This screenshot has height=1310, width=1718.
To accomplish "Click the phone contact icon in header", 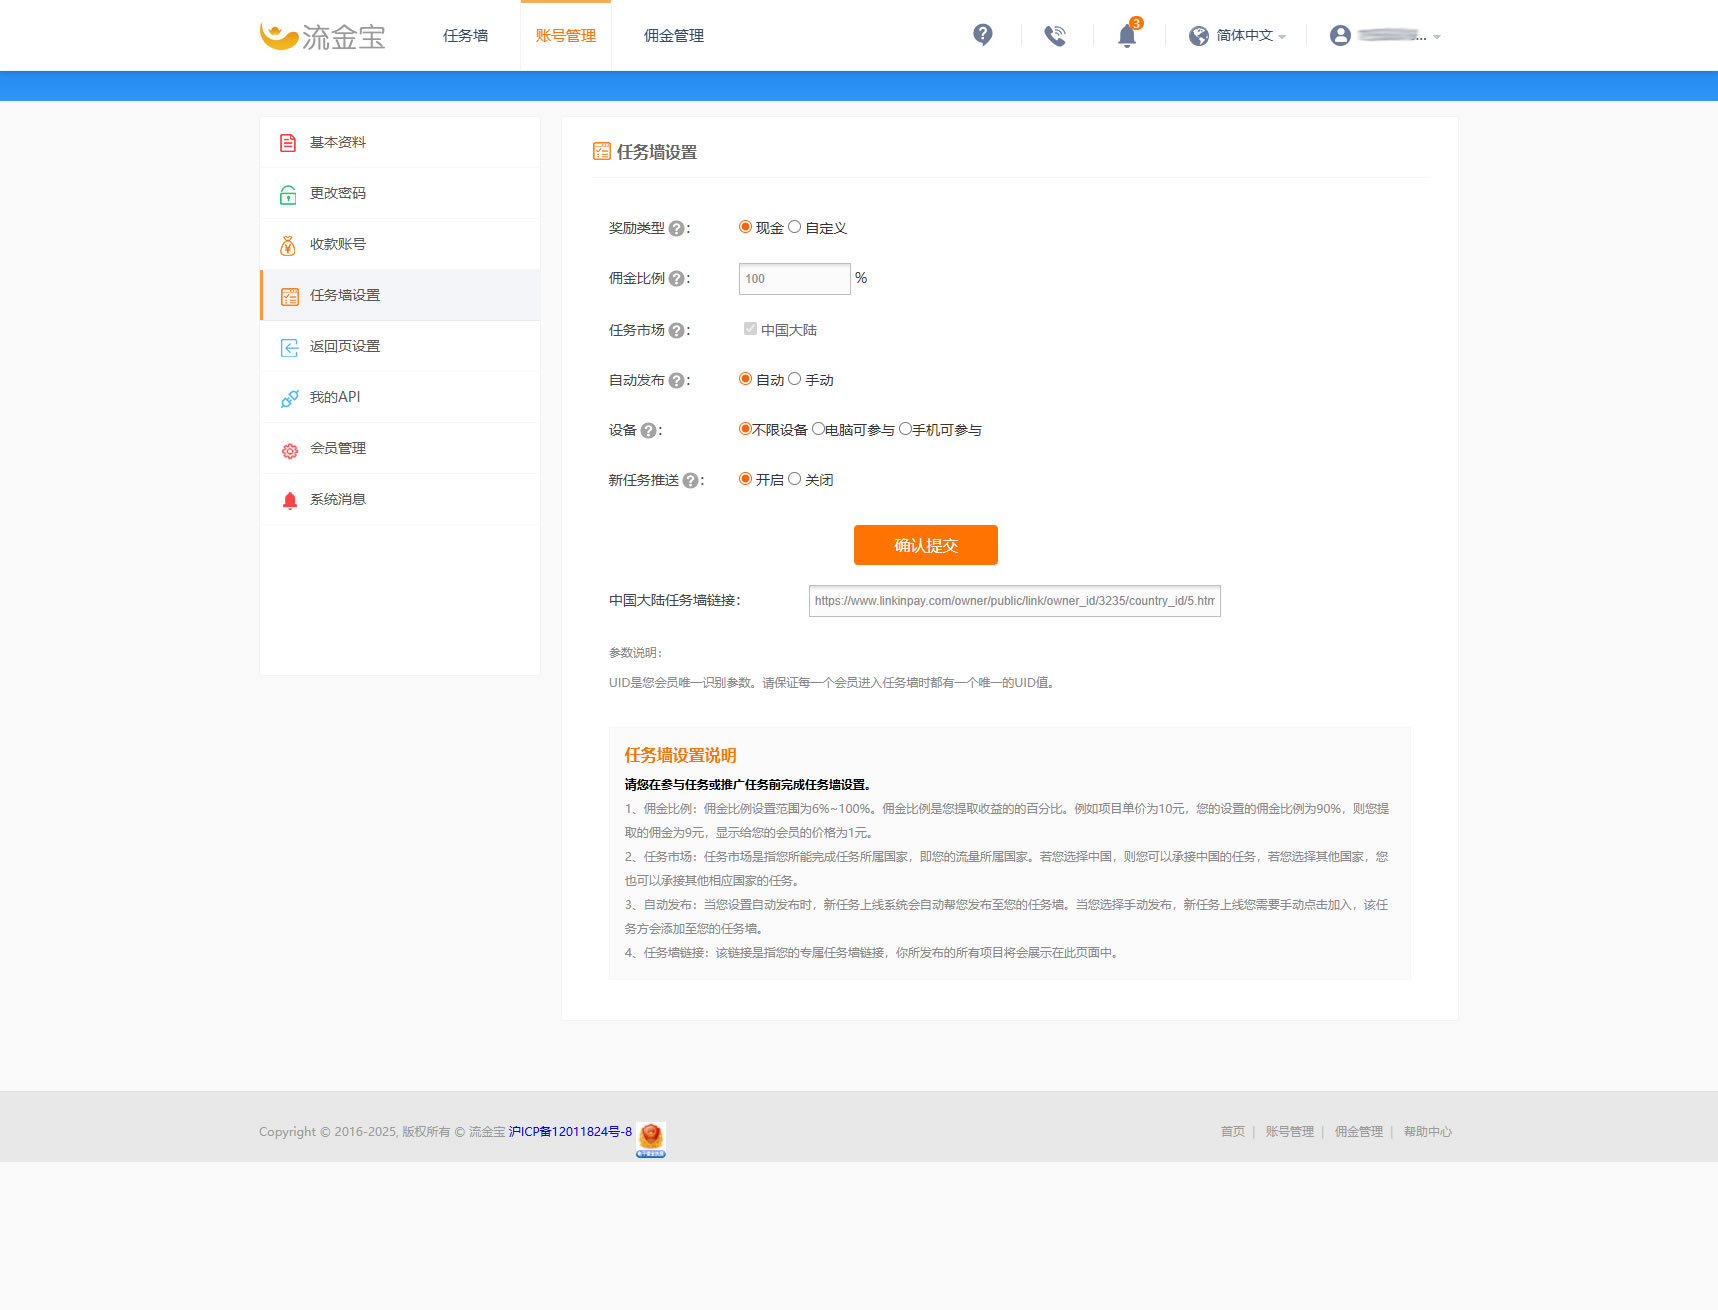I will (1054, 36).
